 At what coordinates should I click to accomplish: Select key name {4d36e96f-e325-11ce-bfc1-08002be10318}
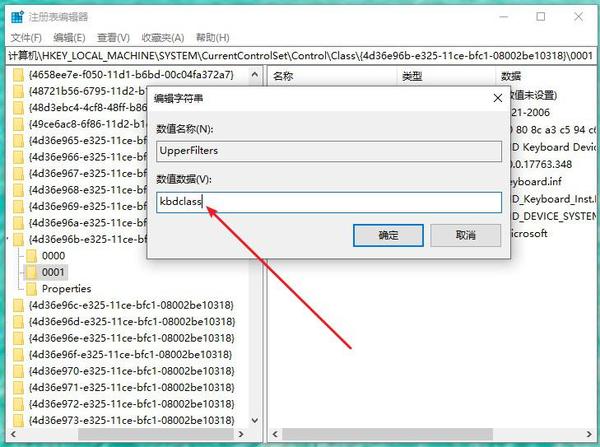point(131,354)
